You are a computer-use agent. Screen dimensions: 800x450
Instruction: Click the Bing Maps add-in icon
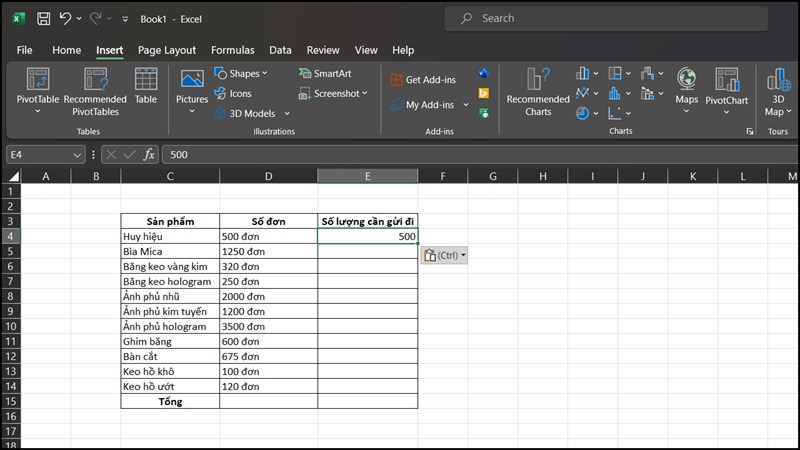click(x=484, y=93)
